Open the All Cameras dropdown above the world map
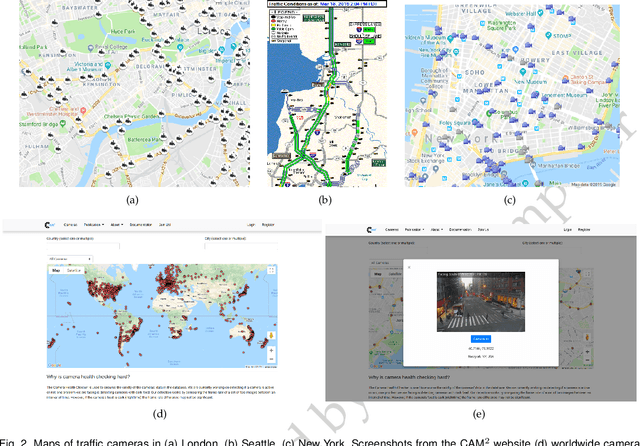 tap(70, 259)
